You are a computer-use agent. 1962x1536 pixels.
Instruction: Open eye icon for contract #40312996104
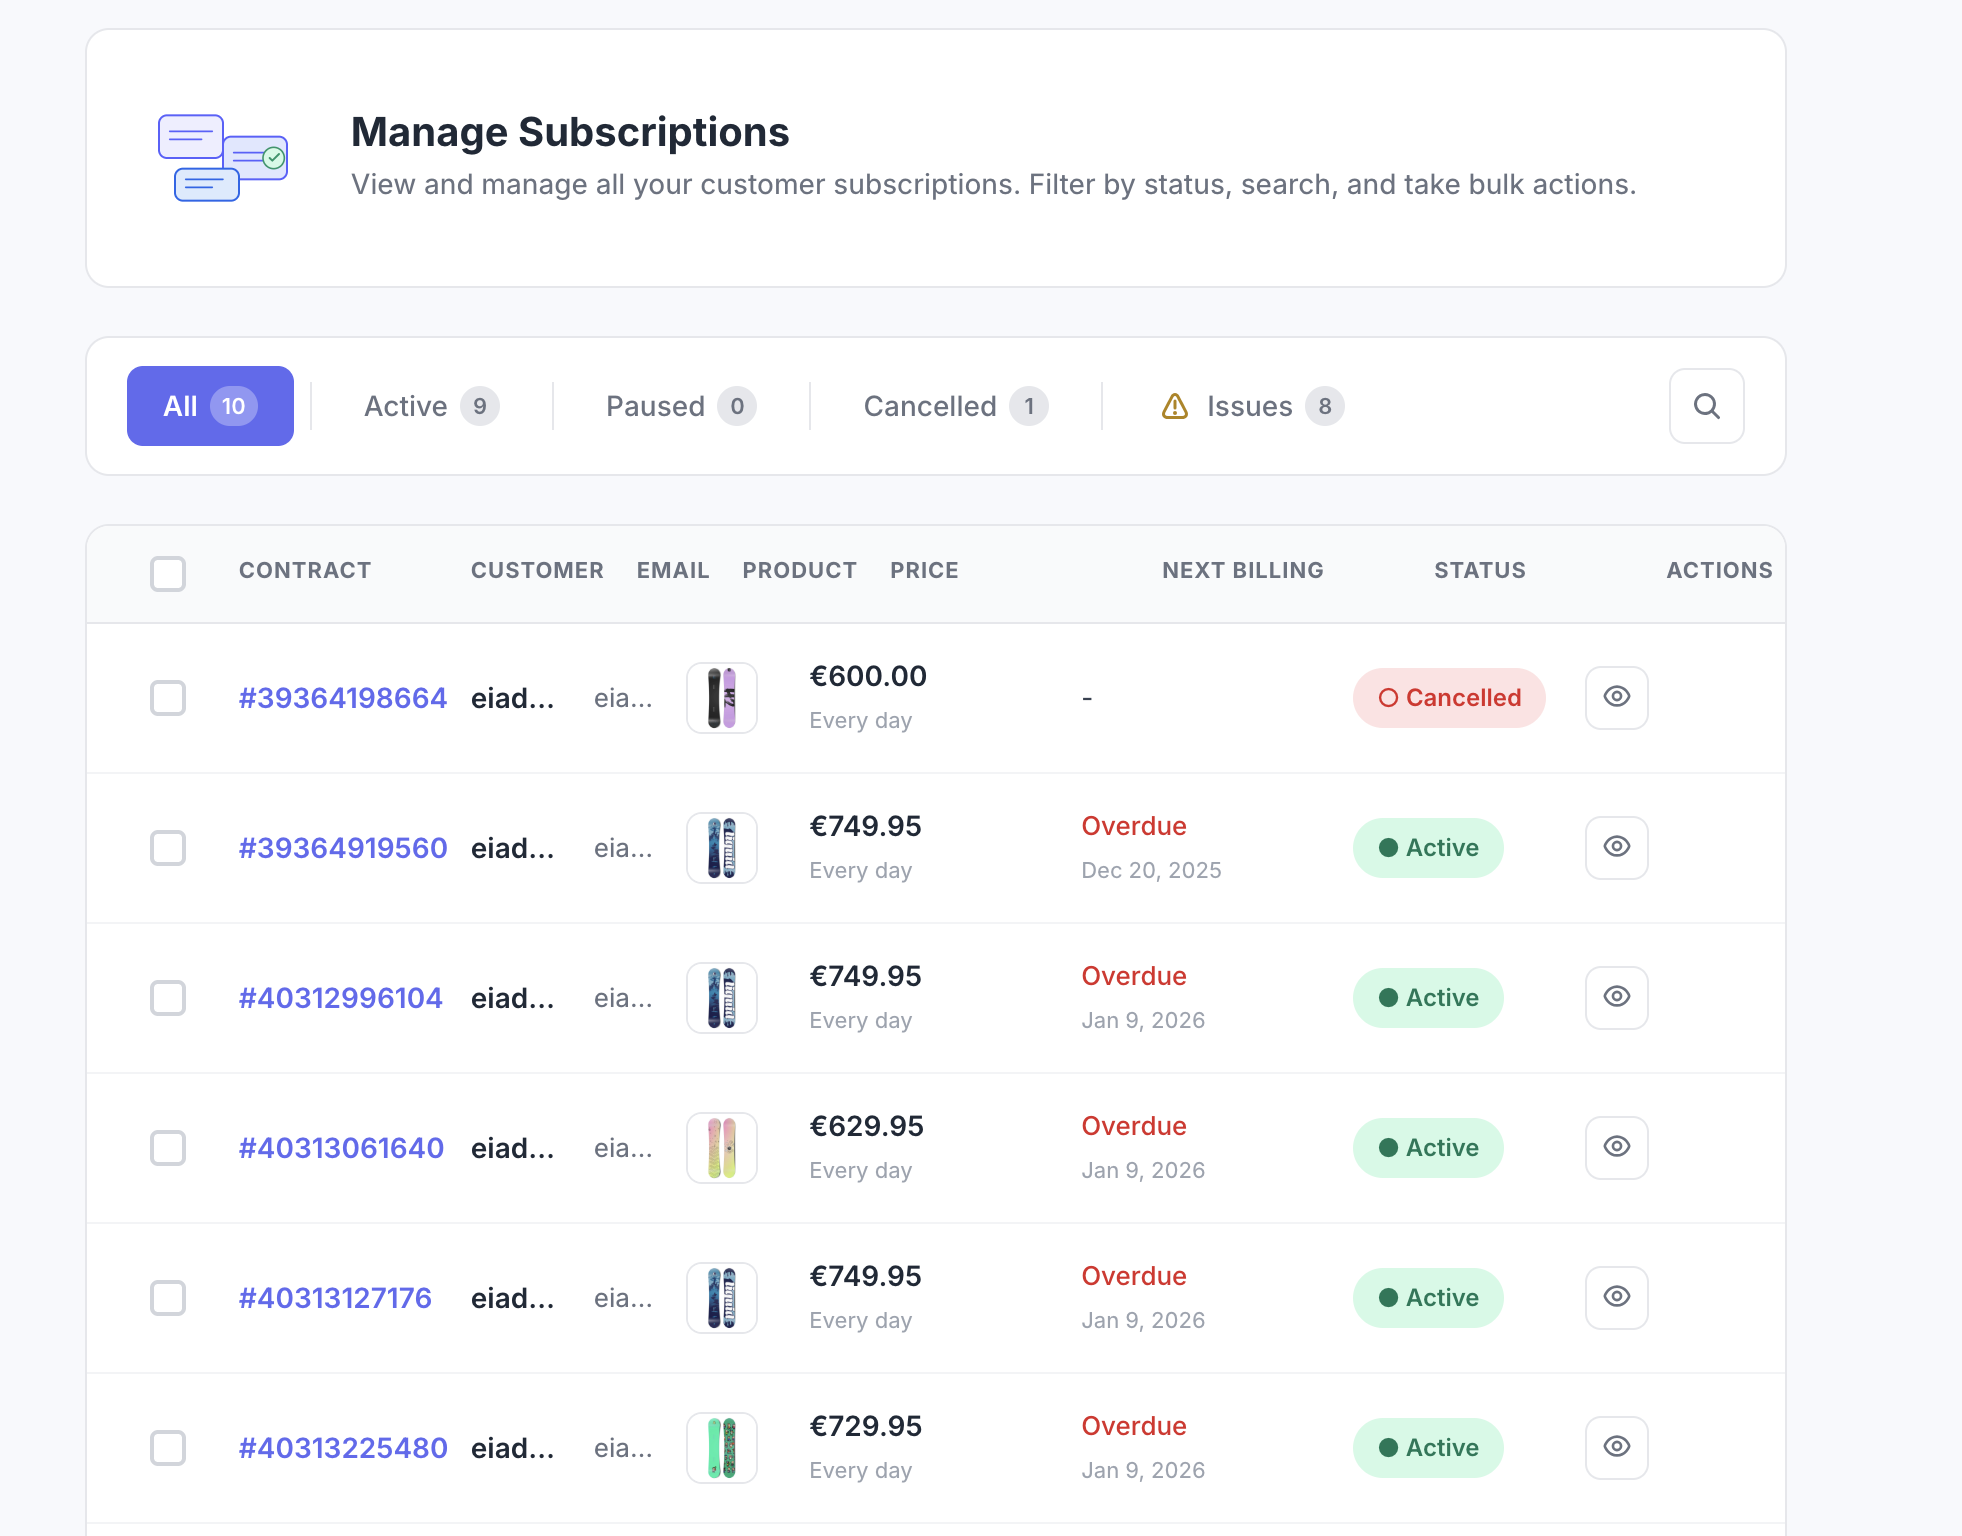pos(1616,997)
